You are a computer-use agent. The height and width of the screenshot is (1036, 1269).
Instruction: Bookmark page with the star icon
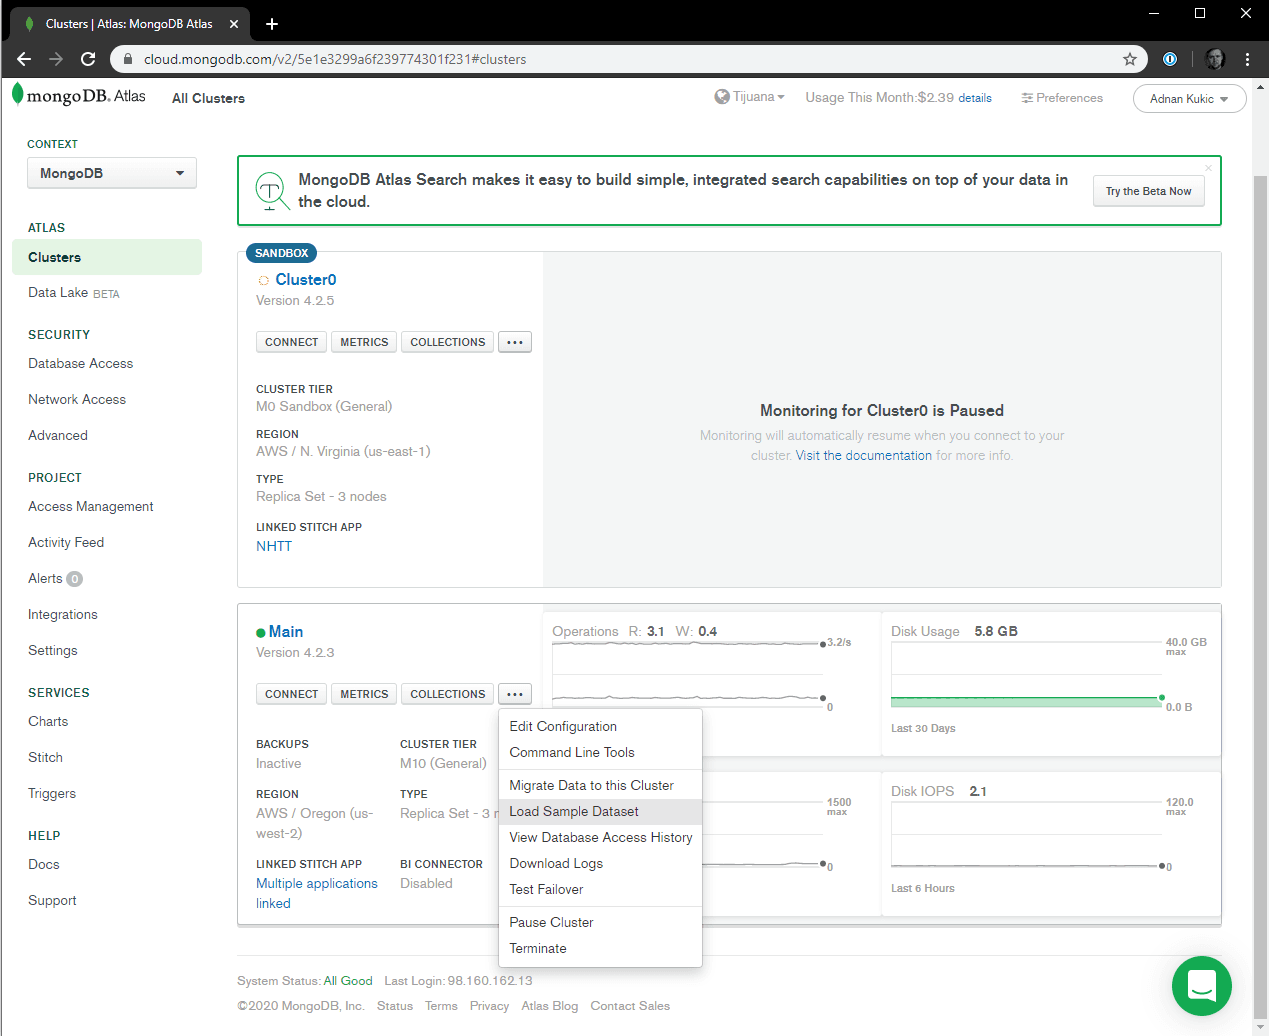1130,59
